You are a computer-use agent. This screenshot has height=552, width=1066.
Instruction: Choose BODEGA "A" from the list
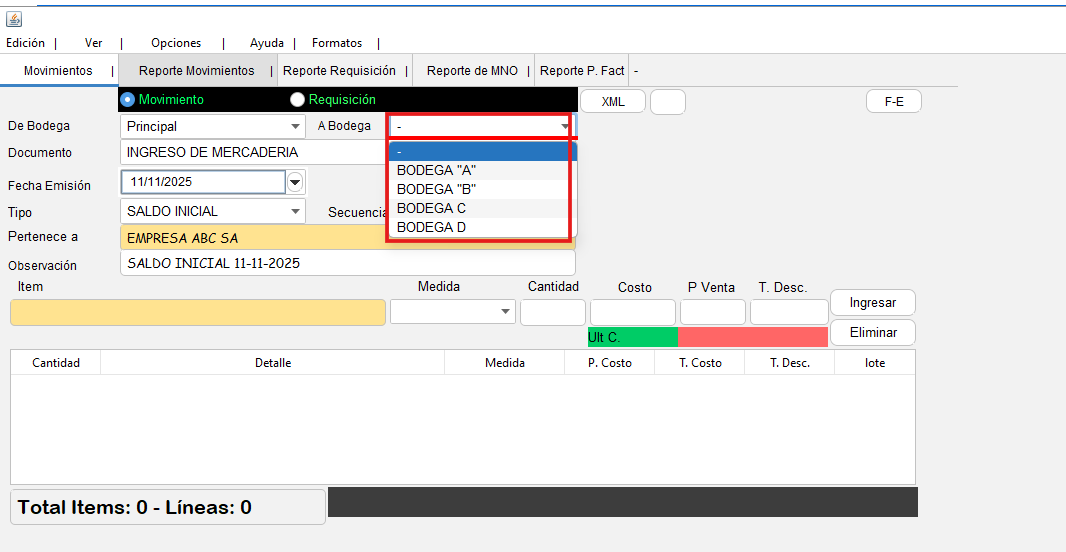[436, 170]
